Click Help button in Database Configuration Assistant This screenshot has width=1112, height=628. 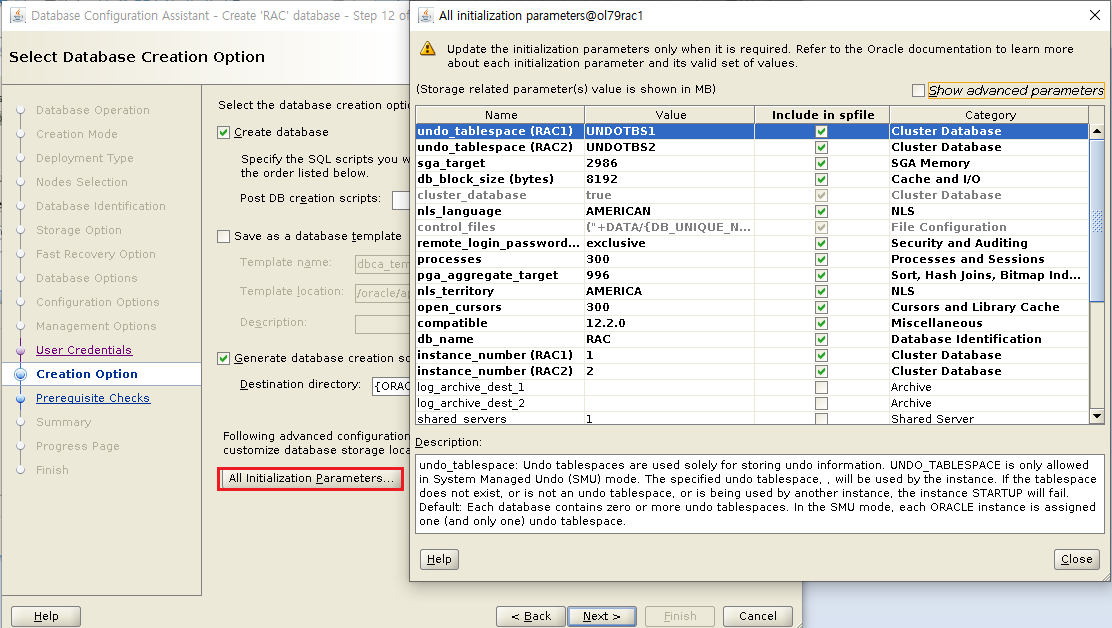[46, 616]
